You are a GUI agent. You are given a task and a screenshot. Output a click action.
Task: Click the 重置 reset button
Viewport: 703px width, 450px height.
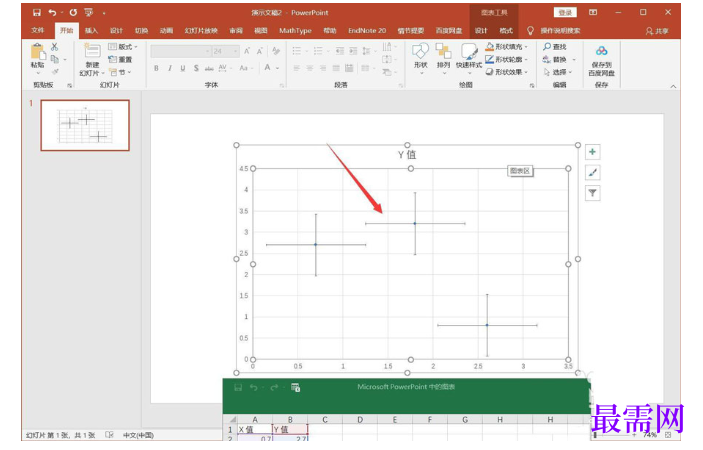pos(121,59)
